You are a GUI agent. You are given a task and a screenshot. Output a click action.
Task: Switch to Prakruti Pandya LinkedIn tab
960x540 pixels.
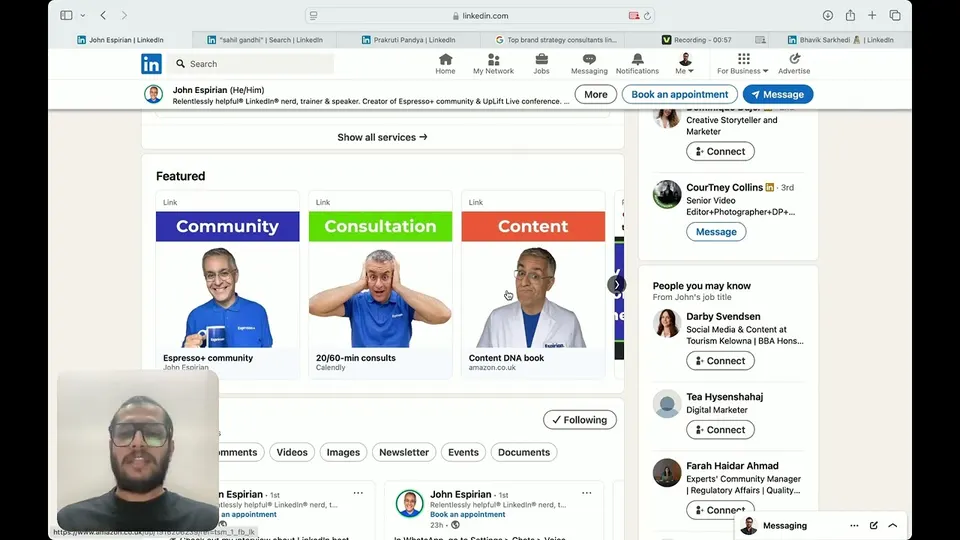click(x=408, y=40)
